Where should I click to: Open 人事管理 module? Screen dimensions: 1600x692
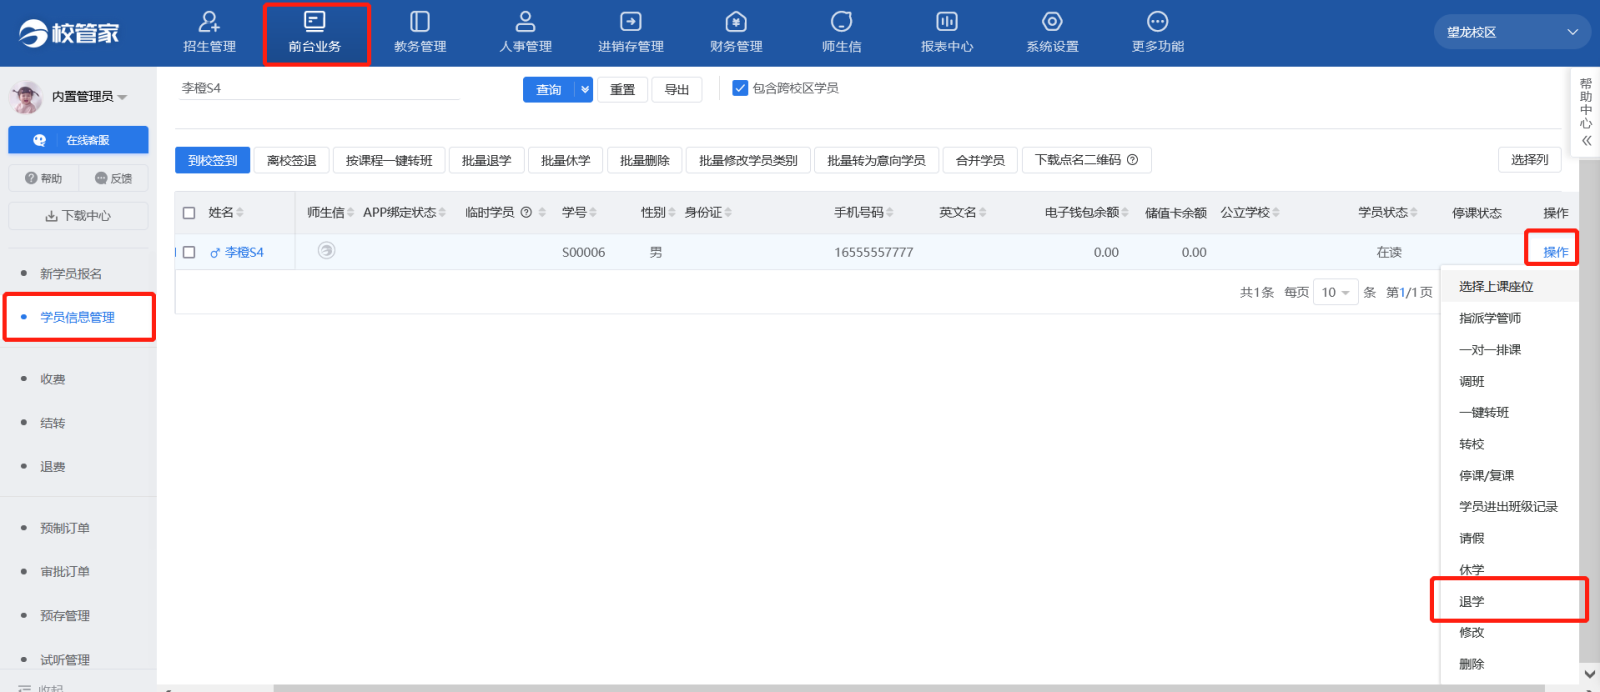(x=525, y=32)
